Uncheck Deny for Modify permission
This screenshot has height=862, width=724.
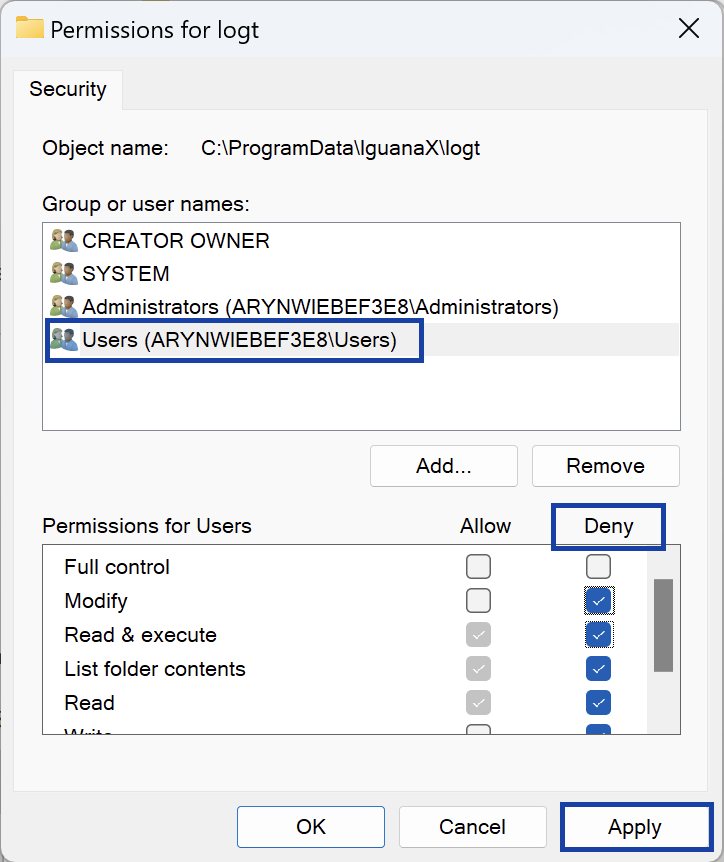point(598,601)
